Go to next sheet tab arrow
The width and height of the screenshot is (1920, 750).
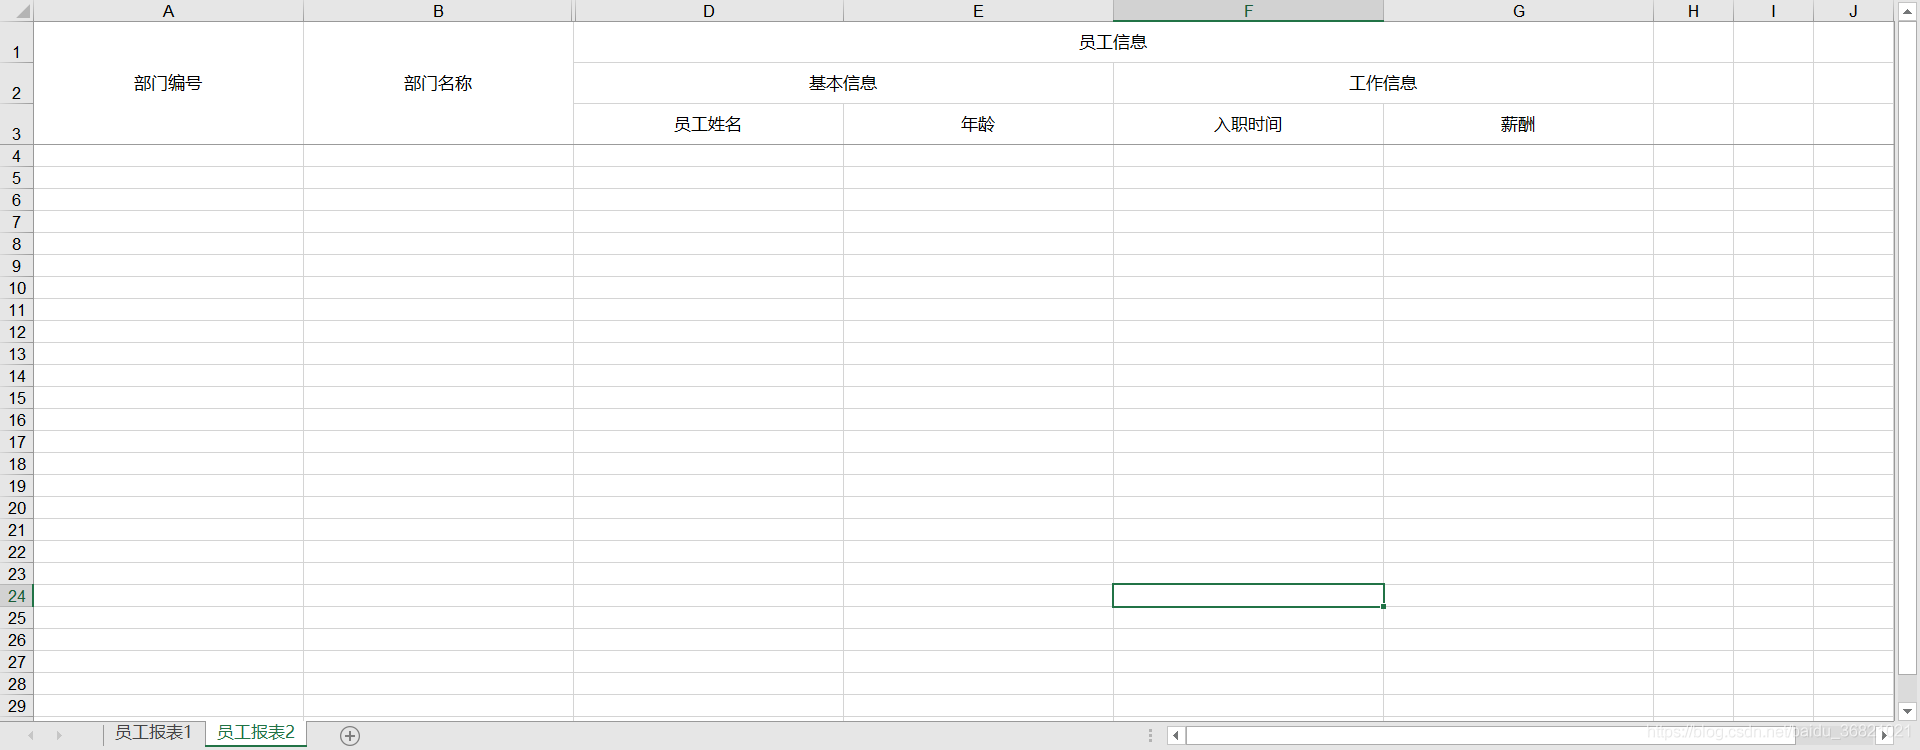click(59, 735)
